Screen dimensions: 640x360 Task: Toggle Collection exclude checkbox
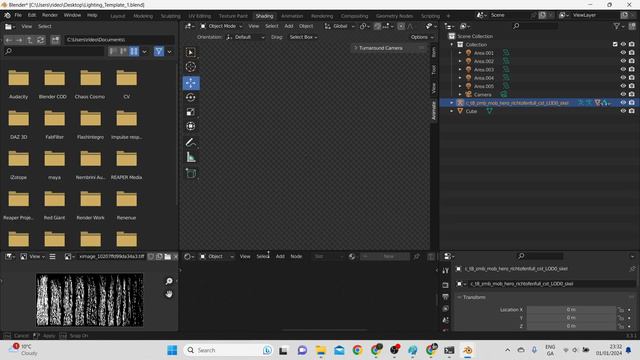coord(615,44)
